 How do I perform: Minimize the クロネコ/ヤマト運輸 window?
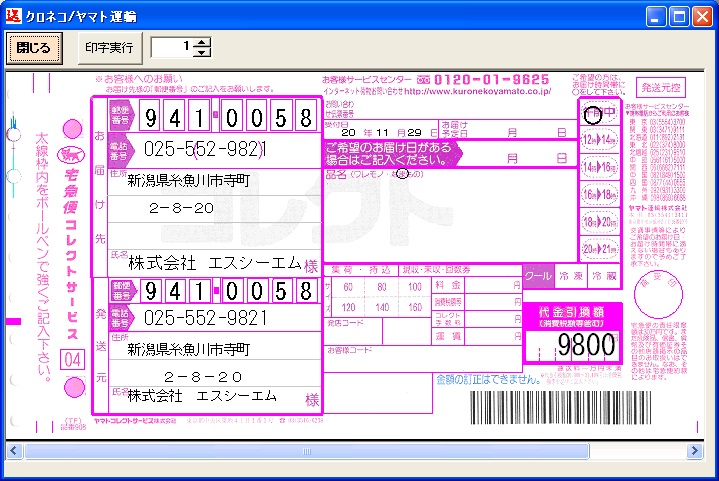coord(656,17)
